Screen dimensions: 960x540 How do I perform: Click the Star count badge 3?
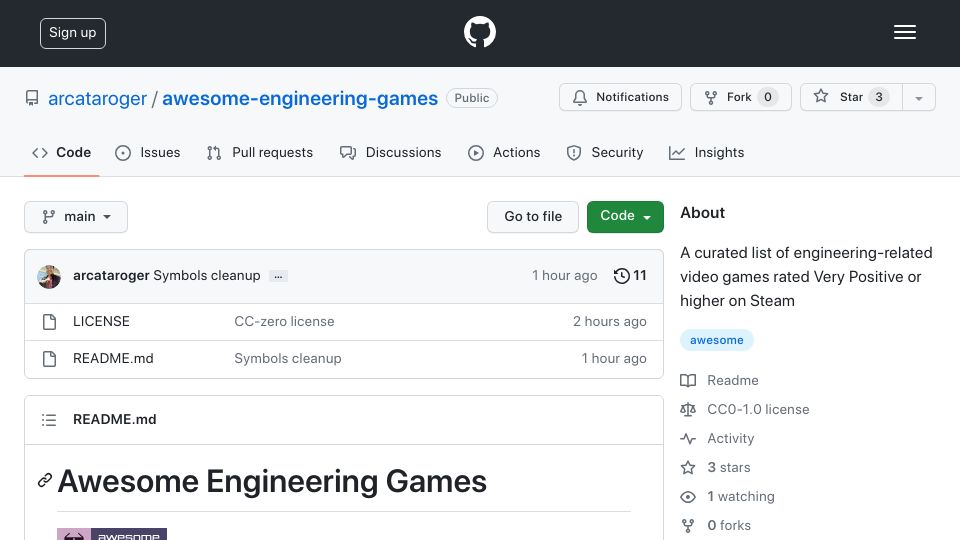coord(879,97)
